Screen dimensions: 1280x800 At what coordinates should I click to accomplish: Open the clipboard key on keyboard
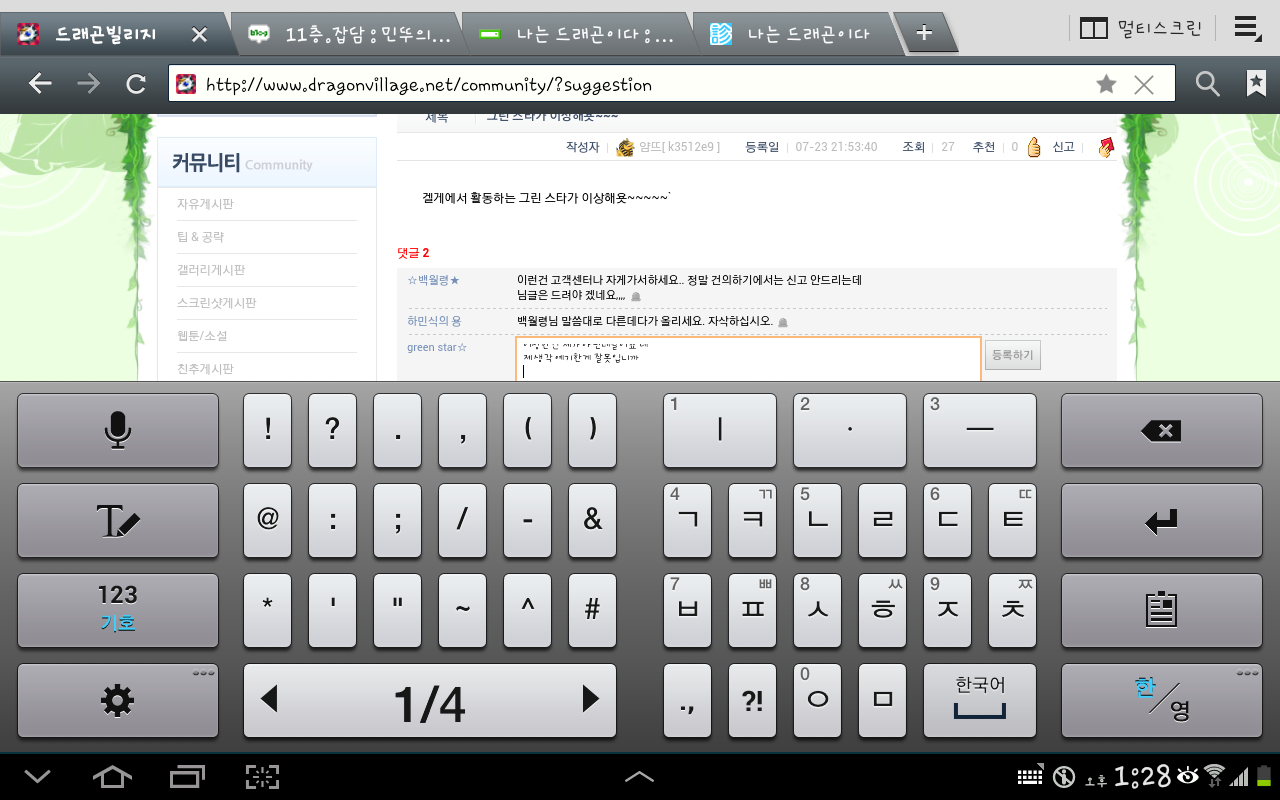tap(1161, 610)
